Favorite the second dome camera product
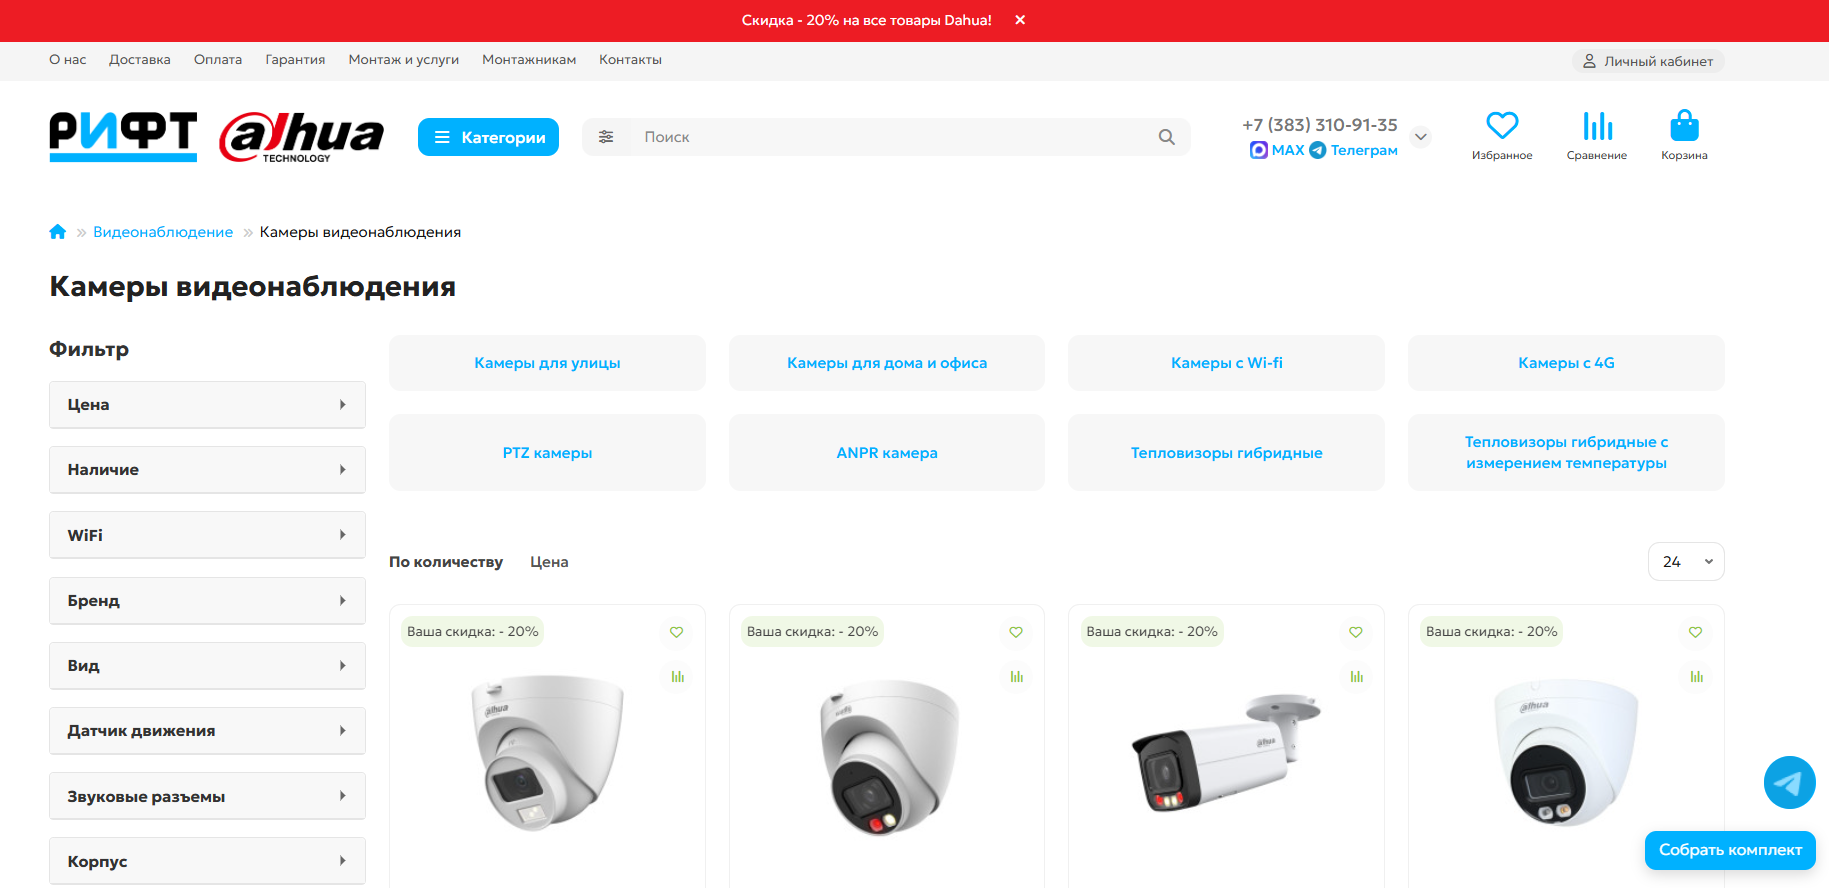The width and height of the screenshot is (1829, 888). pos(1016,632)
